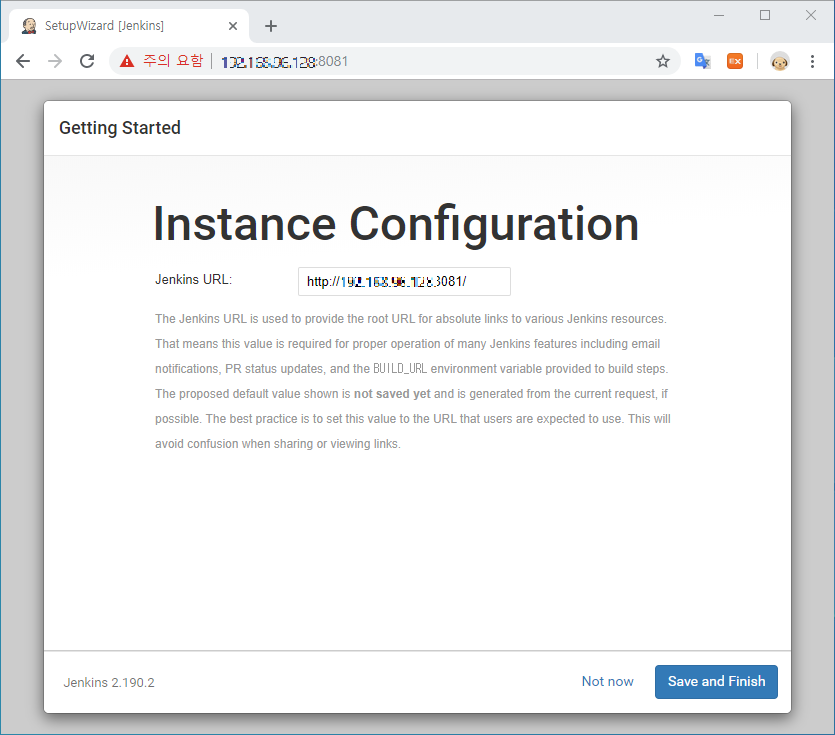Click the browser back arrow
This screenshot has height=735, width=835.
[x=23, y=61]
